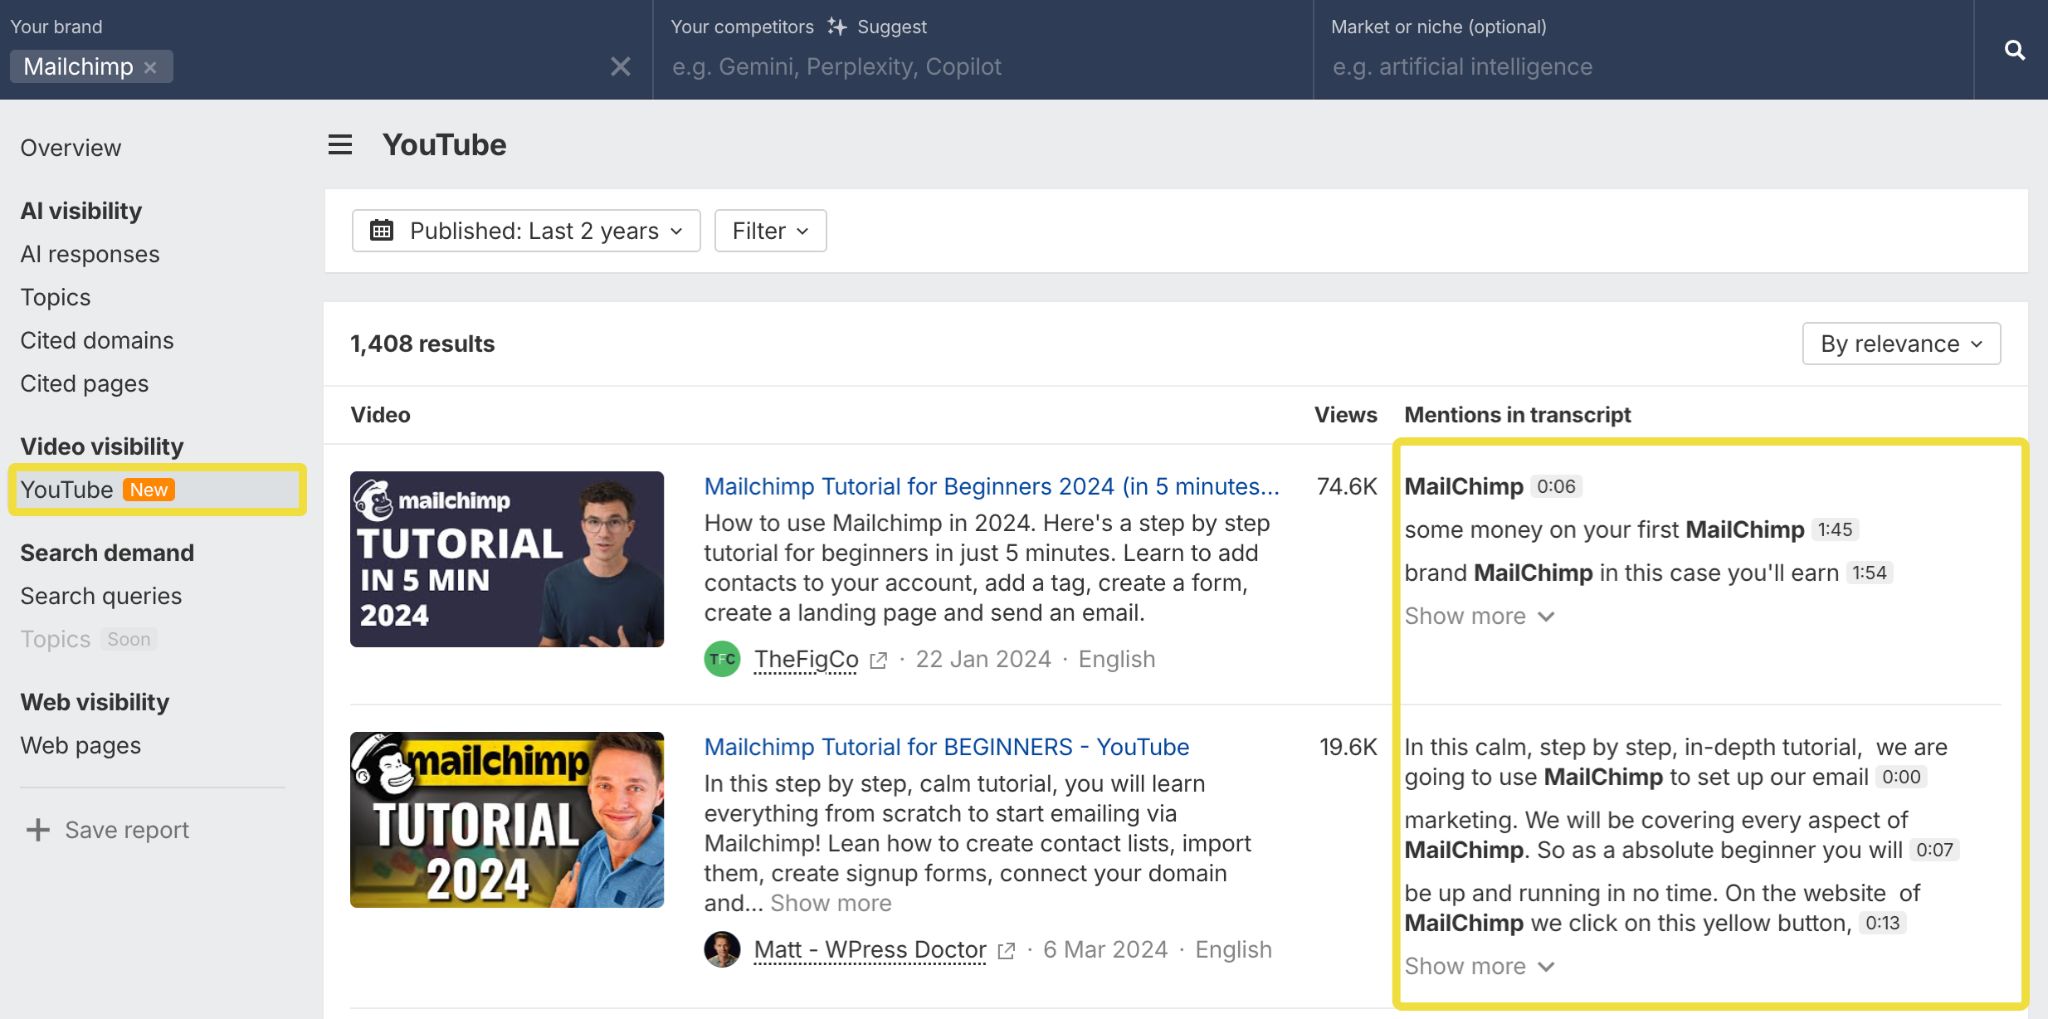Change sorting via By relevance dropdown

click(1900, 344)
